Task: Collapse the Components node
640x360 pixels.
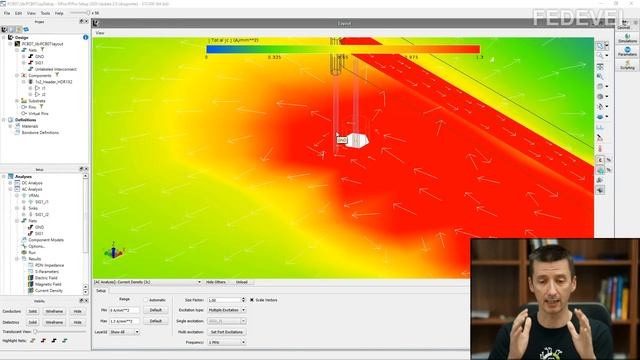Action: 17,76
